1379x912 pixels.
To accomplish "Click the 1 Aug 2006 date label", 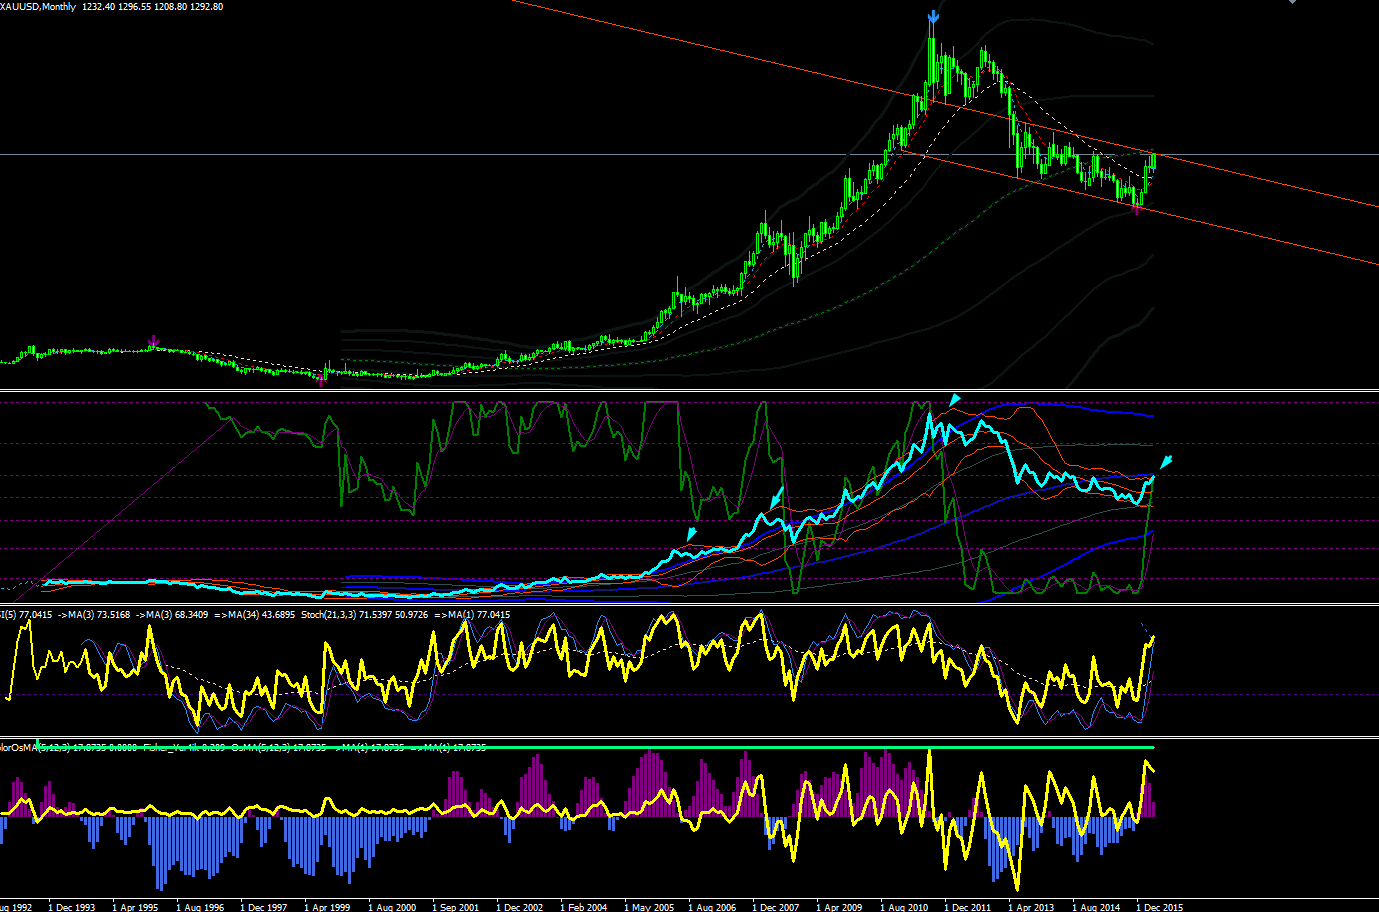I will click(712, 907).
